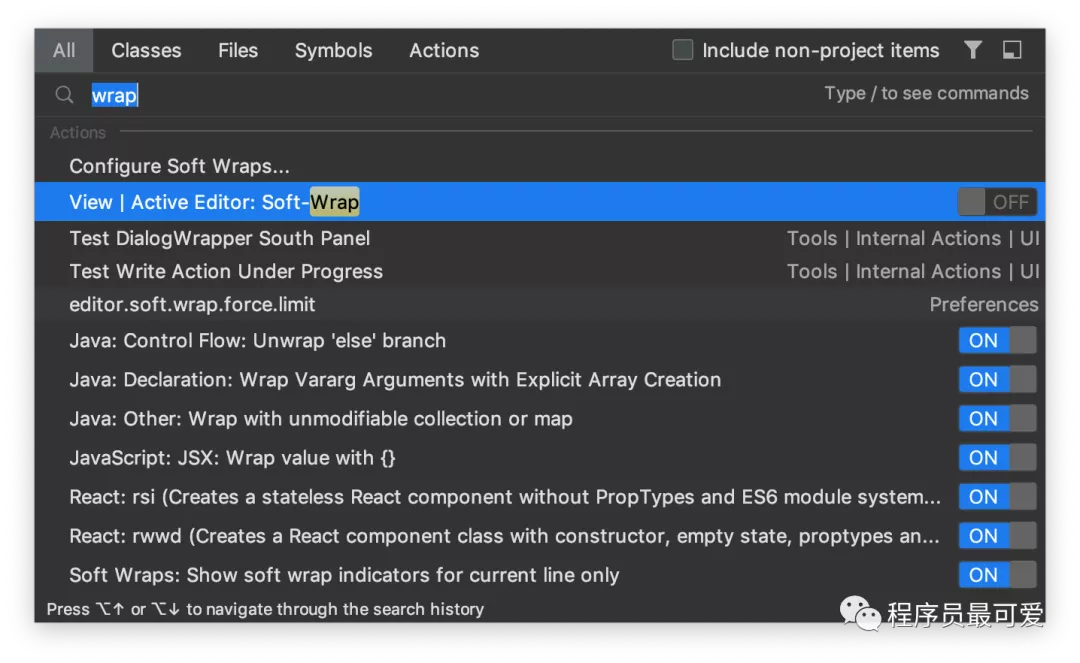
Task: Select Test Write Action Under Progress
Action: [540, 271]
